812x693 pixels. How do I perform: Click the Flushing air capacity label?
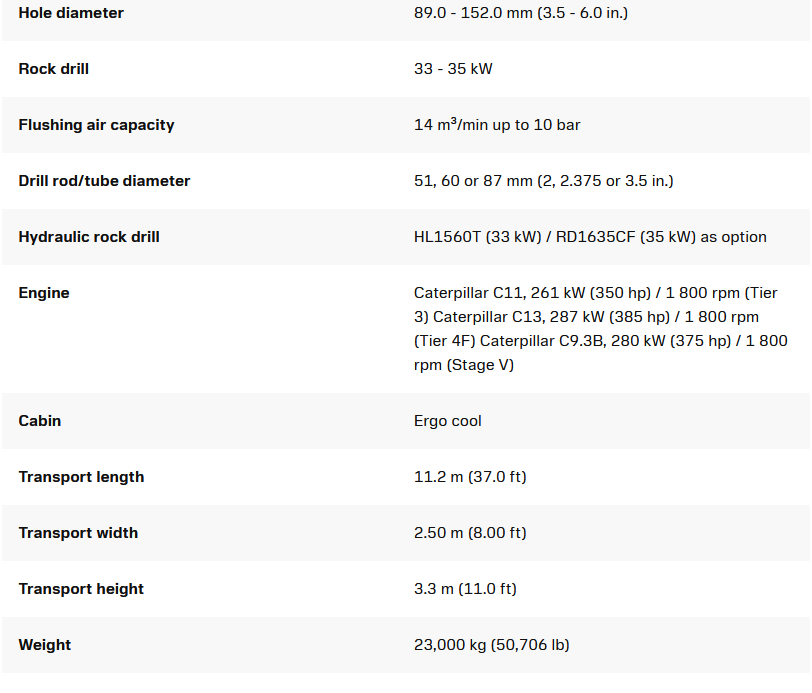tap(96, 125)
